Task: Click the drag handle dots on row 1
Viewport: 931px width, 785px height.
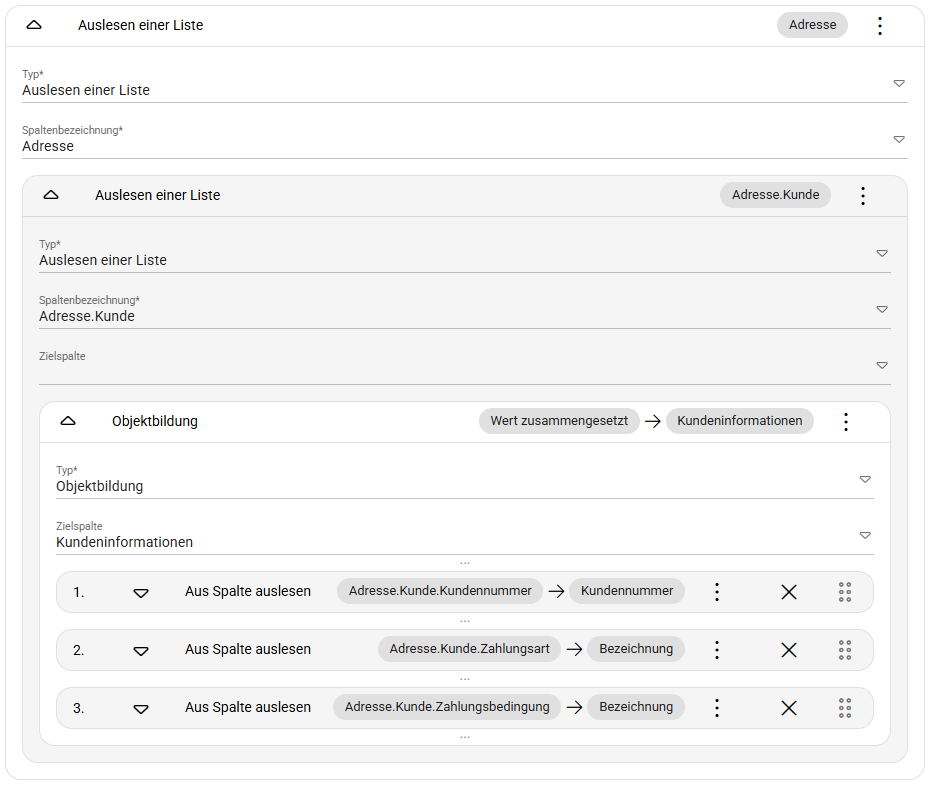Action: pos(845,591)
